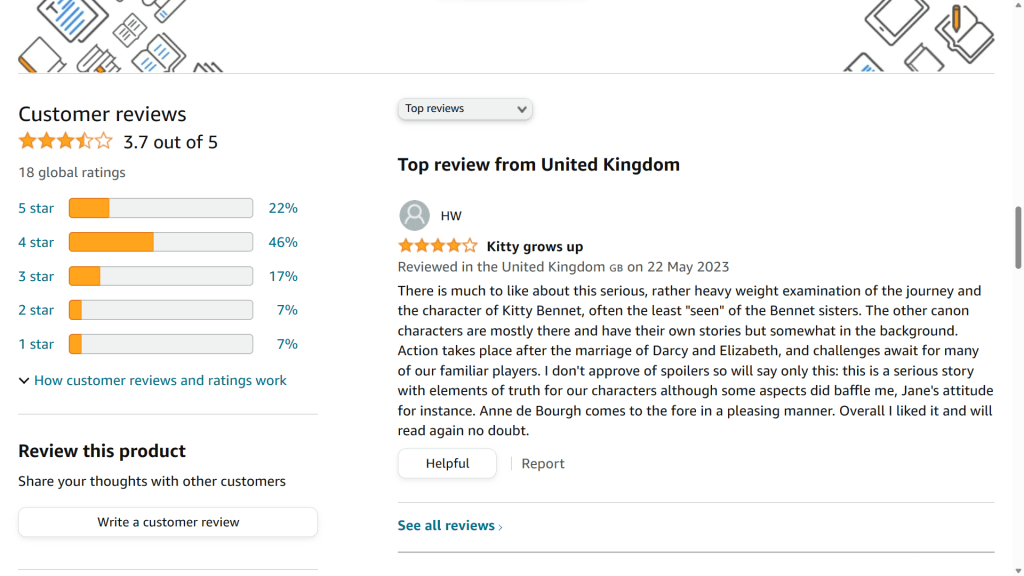Click chevron beside See all reviews
Screen dimensions: 1024x576
500,527
